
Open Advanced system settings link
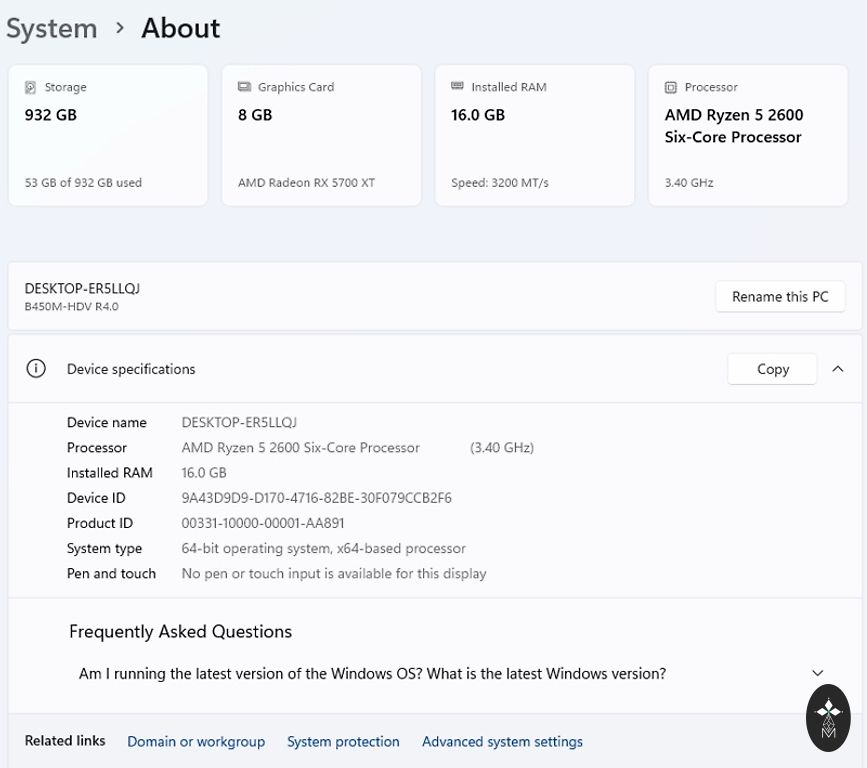[x=502, y=741]
